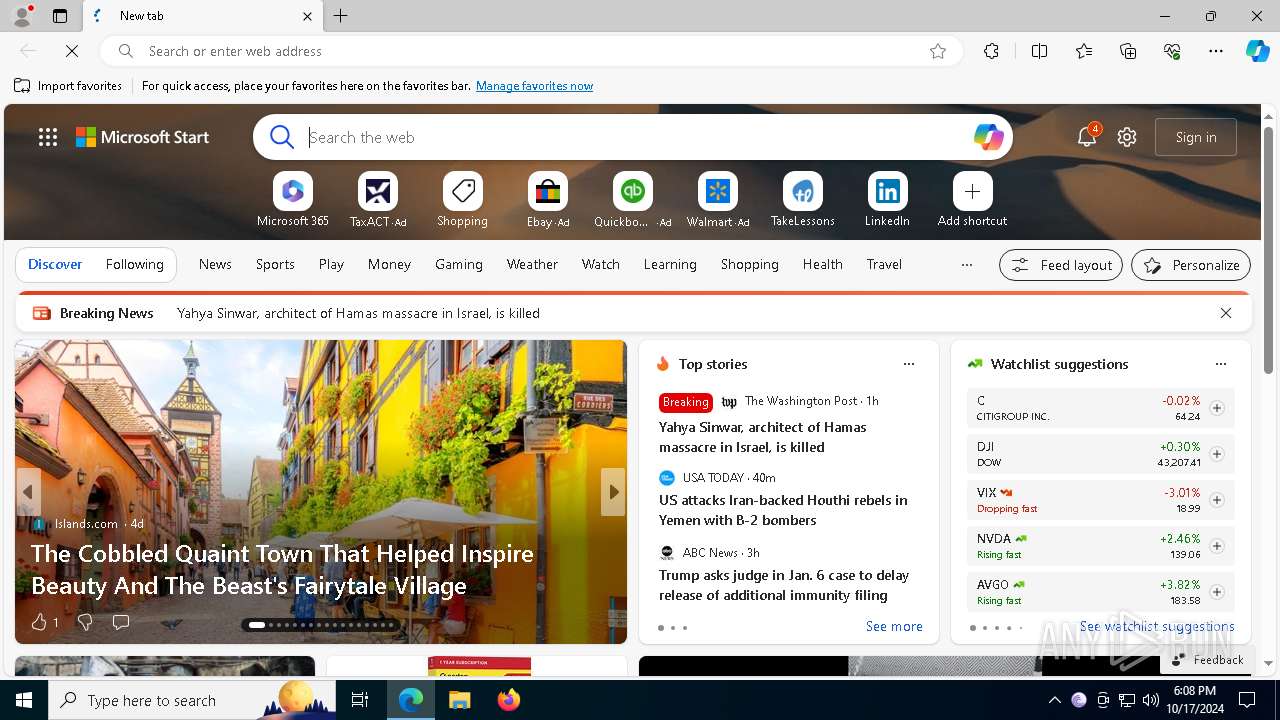Dismiss the Breaking News banner
Image resolution: width=1280 pixels, height=720 pixels.
pos(1226,313)
